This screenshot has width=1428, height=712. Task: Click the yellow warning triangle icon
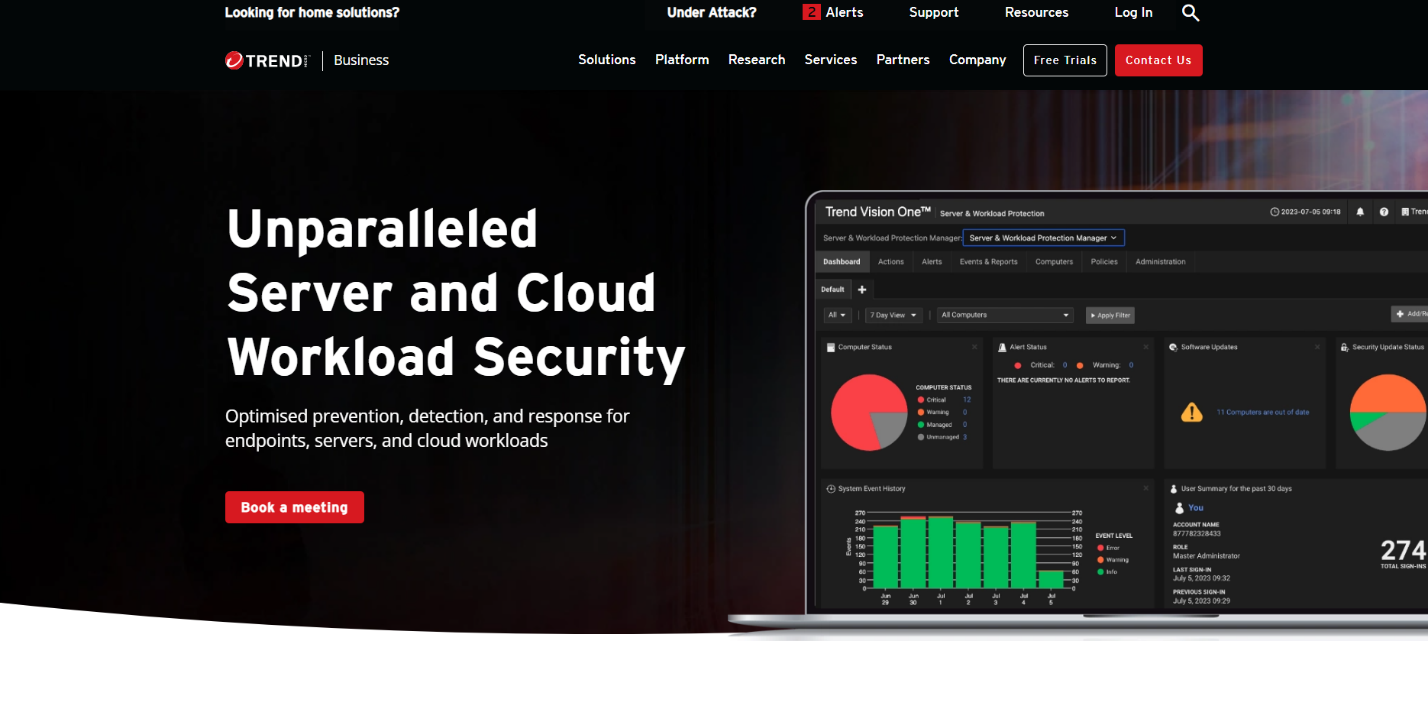(1192, 412)
